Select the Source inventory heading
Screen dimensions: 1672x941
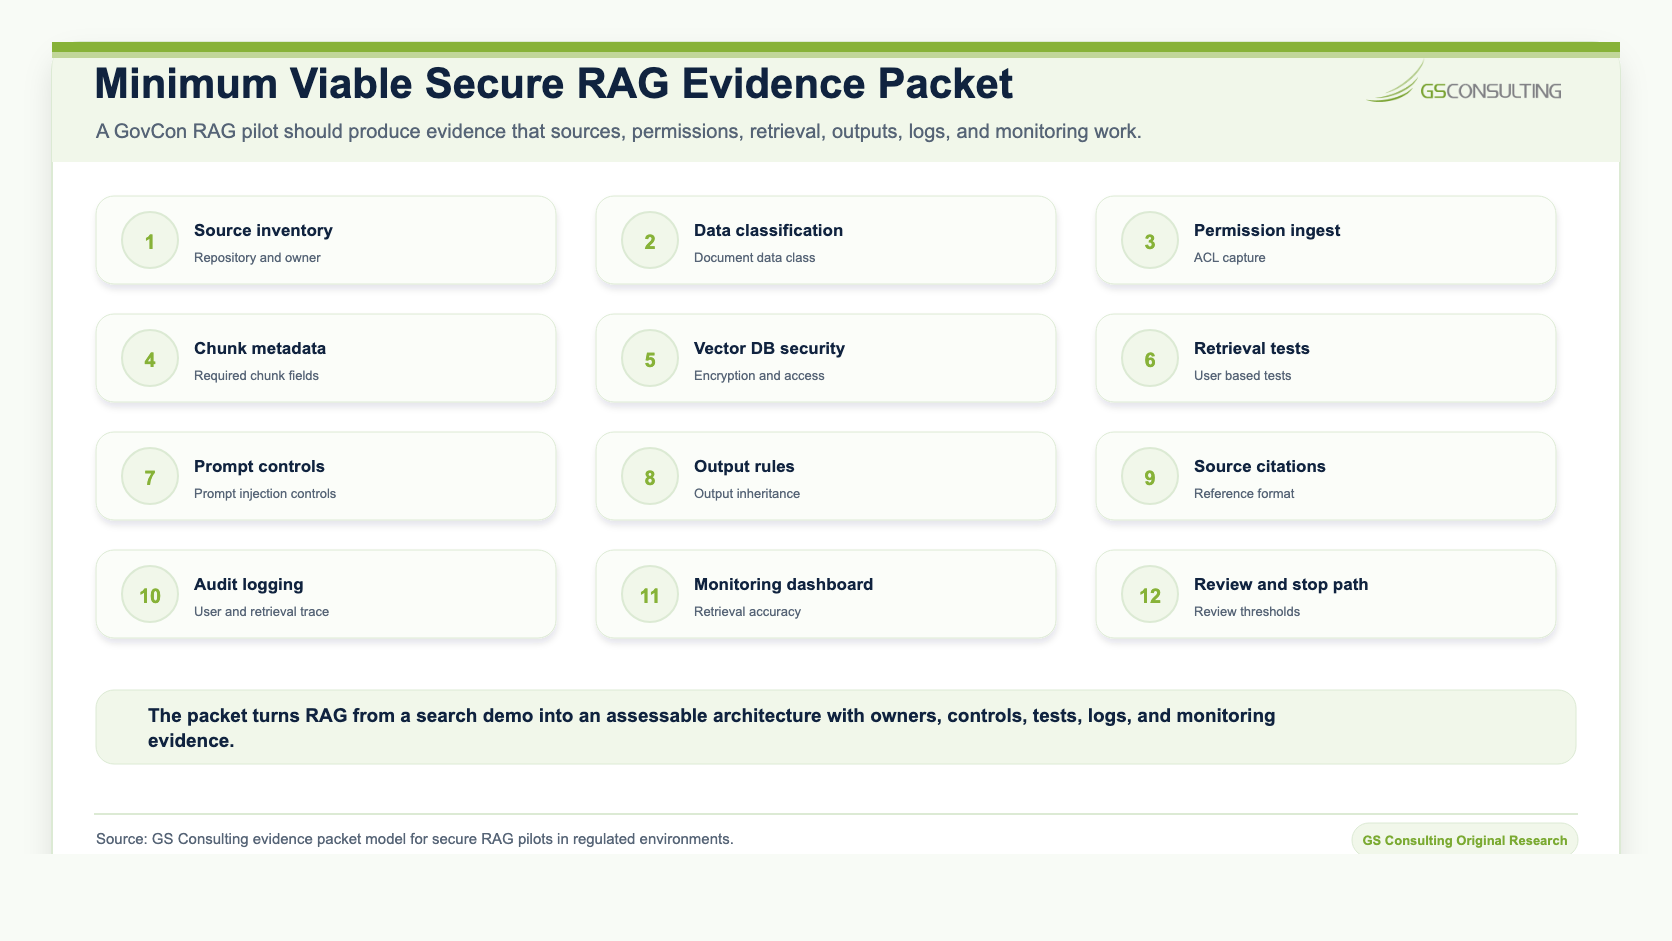(x=263, y=230)
